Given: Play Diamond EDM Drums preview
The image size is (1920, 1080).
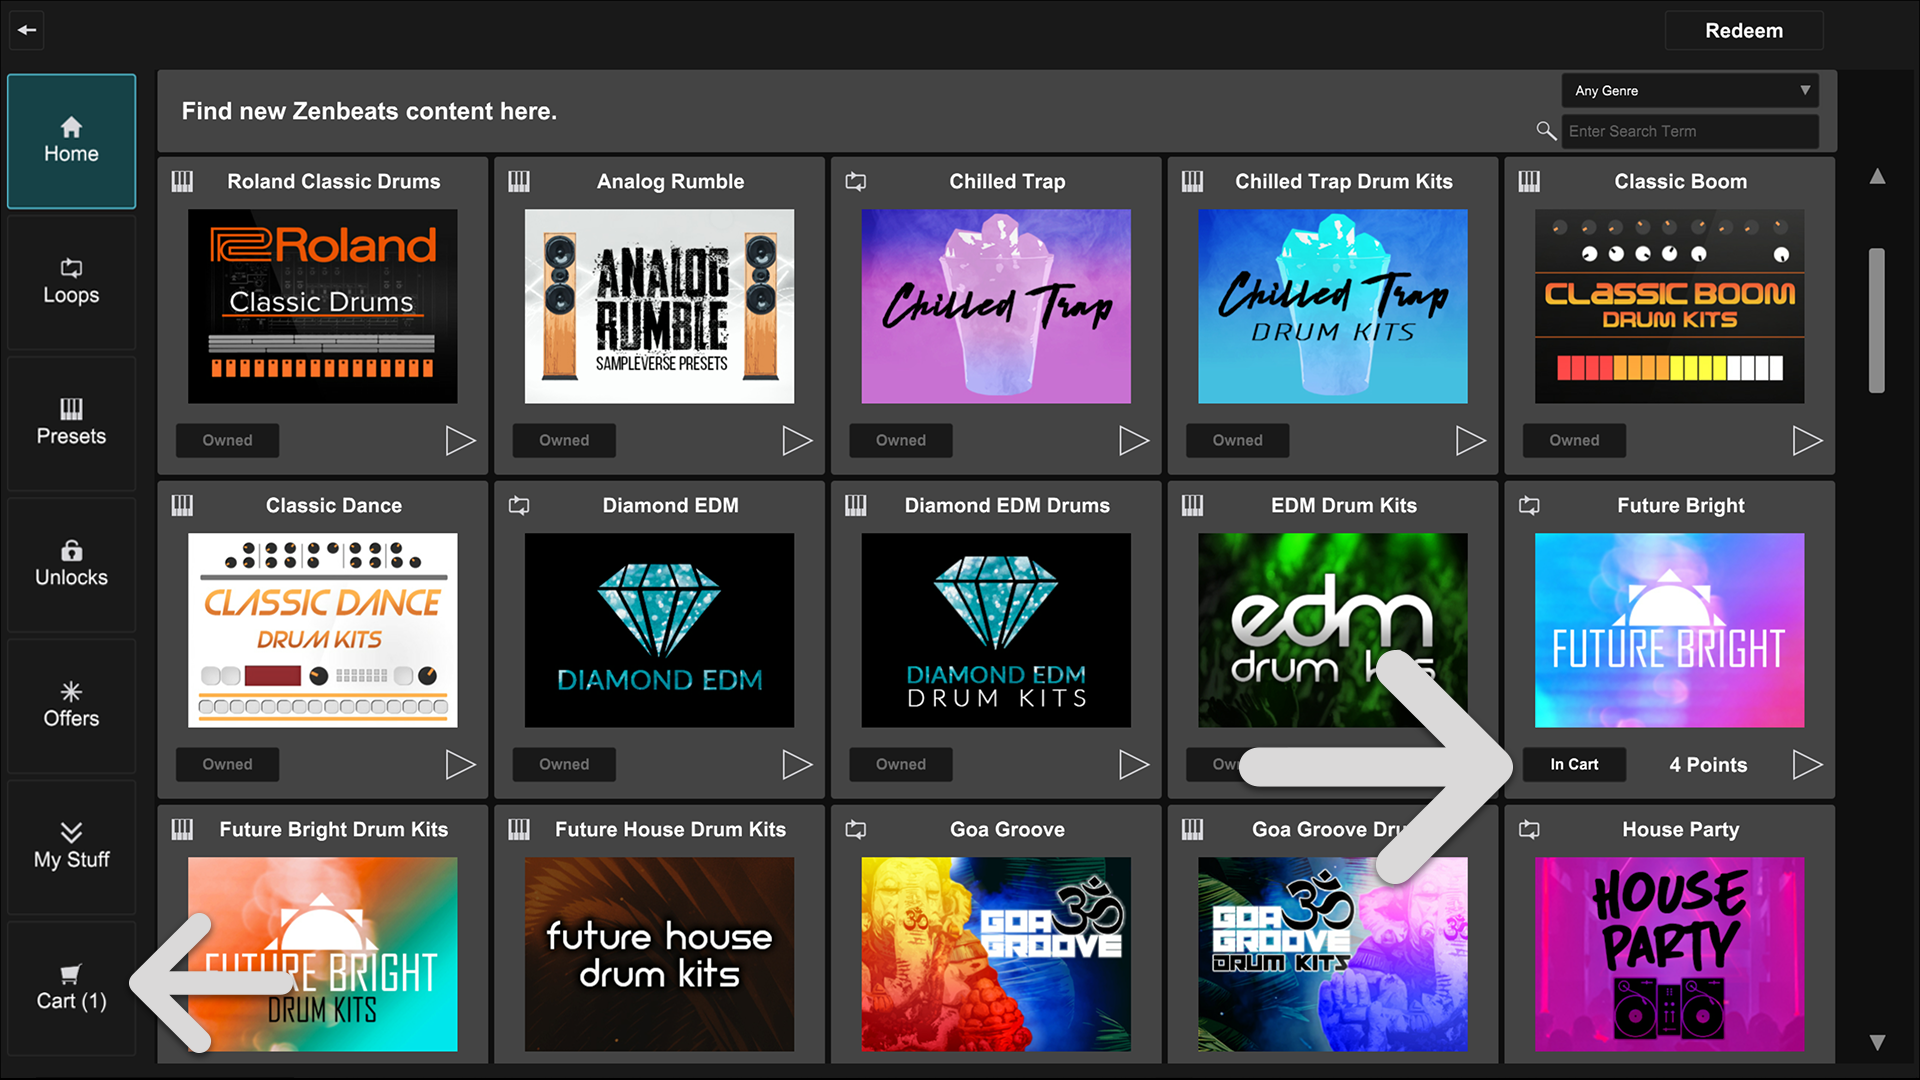Looking at the screenshot, I should (x=1134, y=764).
